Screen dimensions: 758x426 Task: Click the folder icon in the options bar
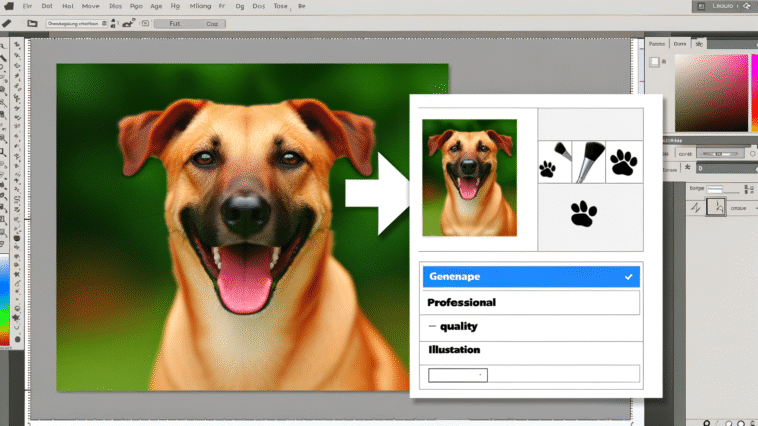(x=32, y=22)
